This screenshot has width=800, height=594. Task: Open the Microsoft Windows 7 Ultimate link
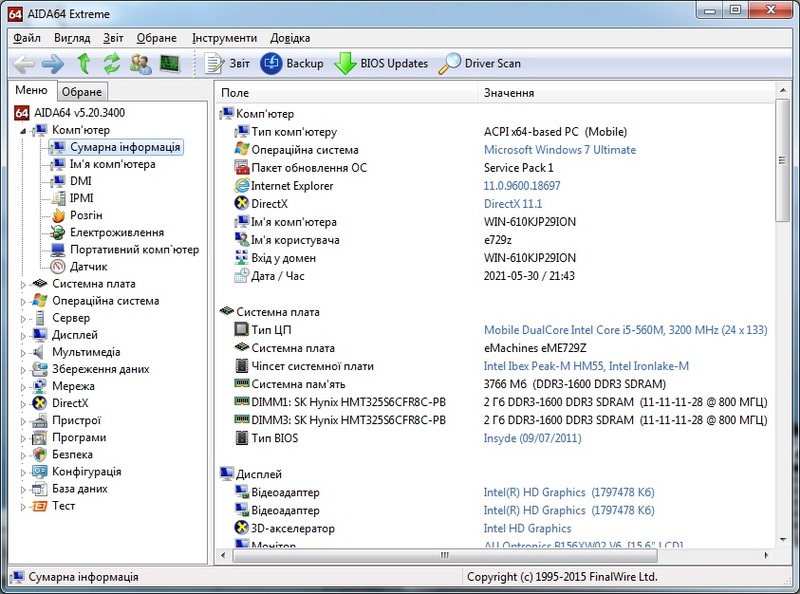tap(560, 150)
